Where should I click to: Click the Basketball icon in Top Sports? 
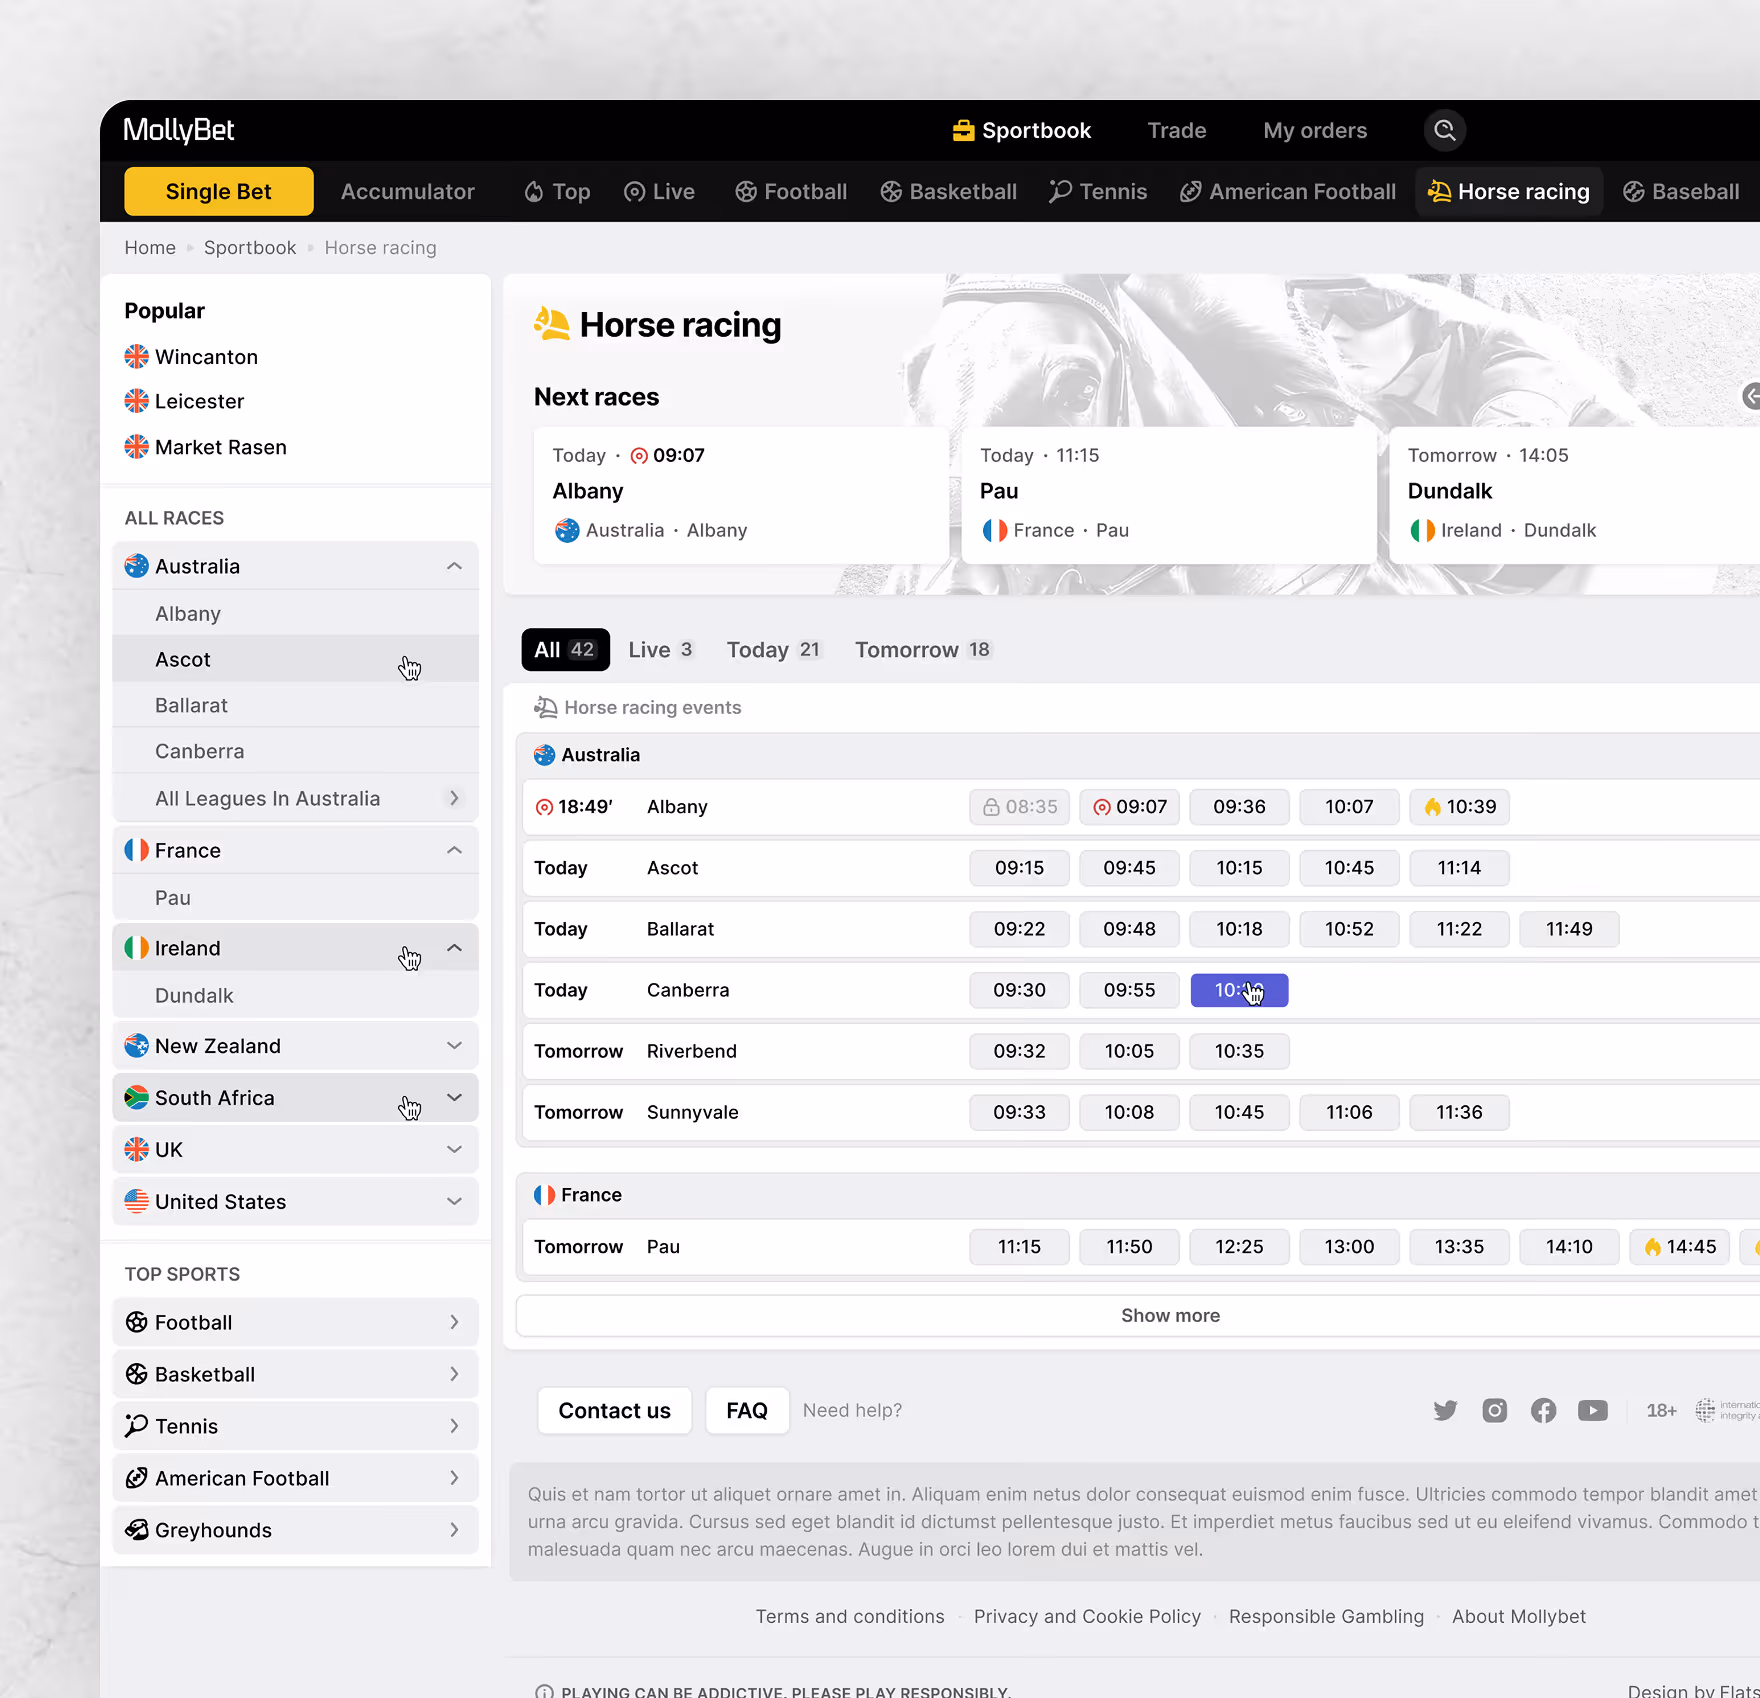(x=137, y=1374)
